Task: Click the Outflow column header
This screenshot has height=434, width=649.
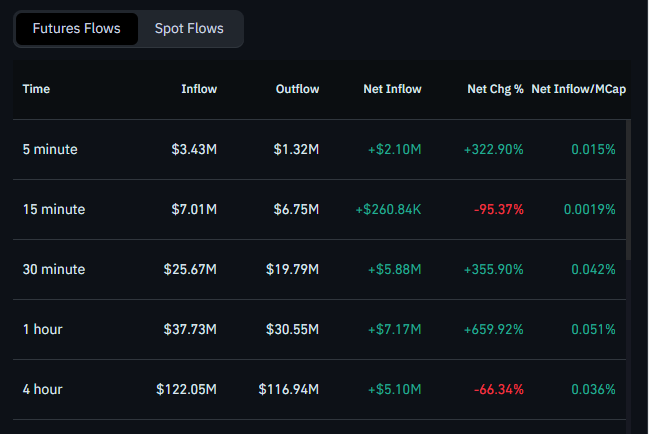Action: 297,89
